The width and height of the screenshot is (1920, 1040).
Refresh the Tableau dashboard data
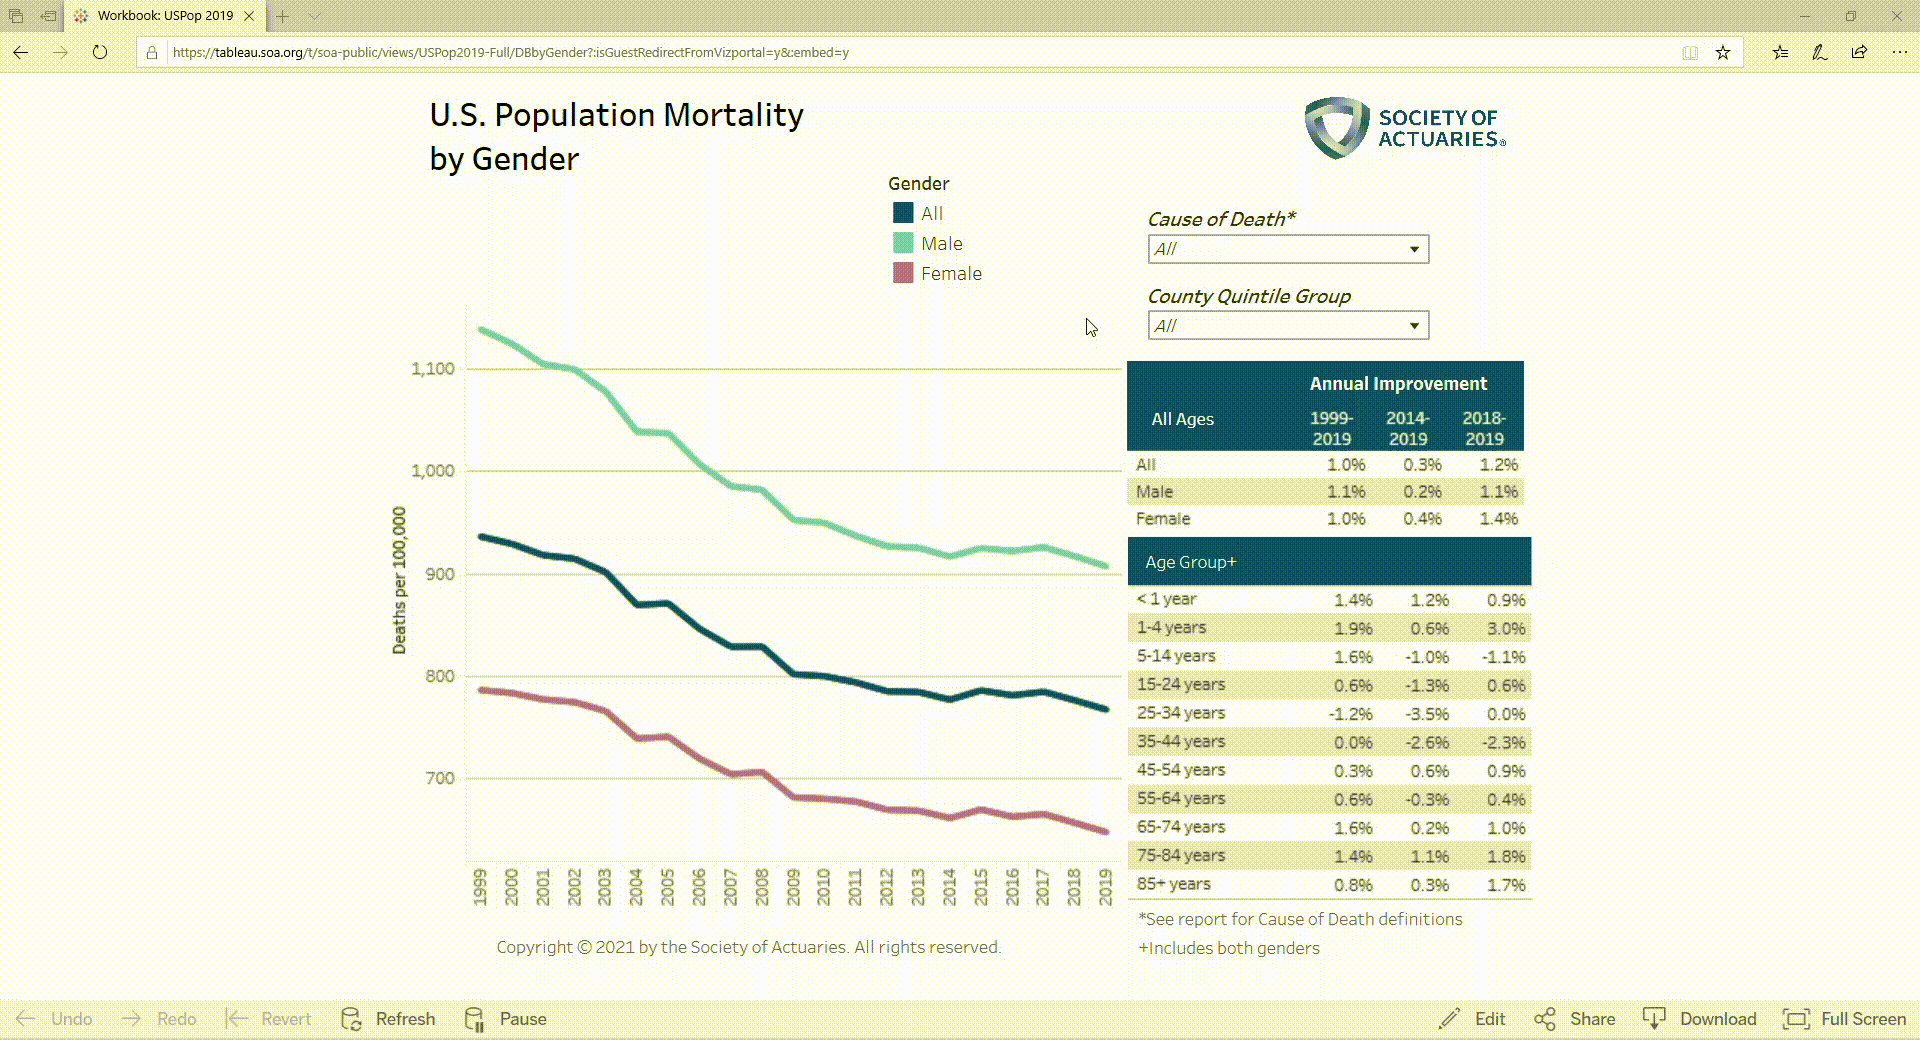click(404, 1019)
